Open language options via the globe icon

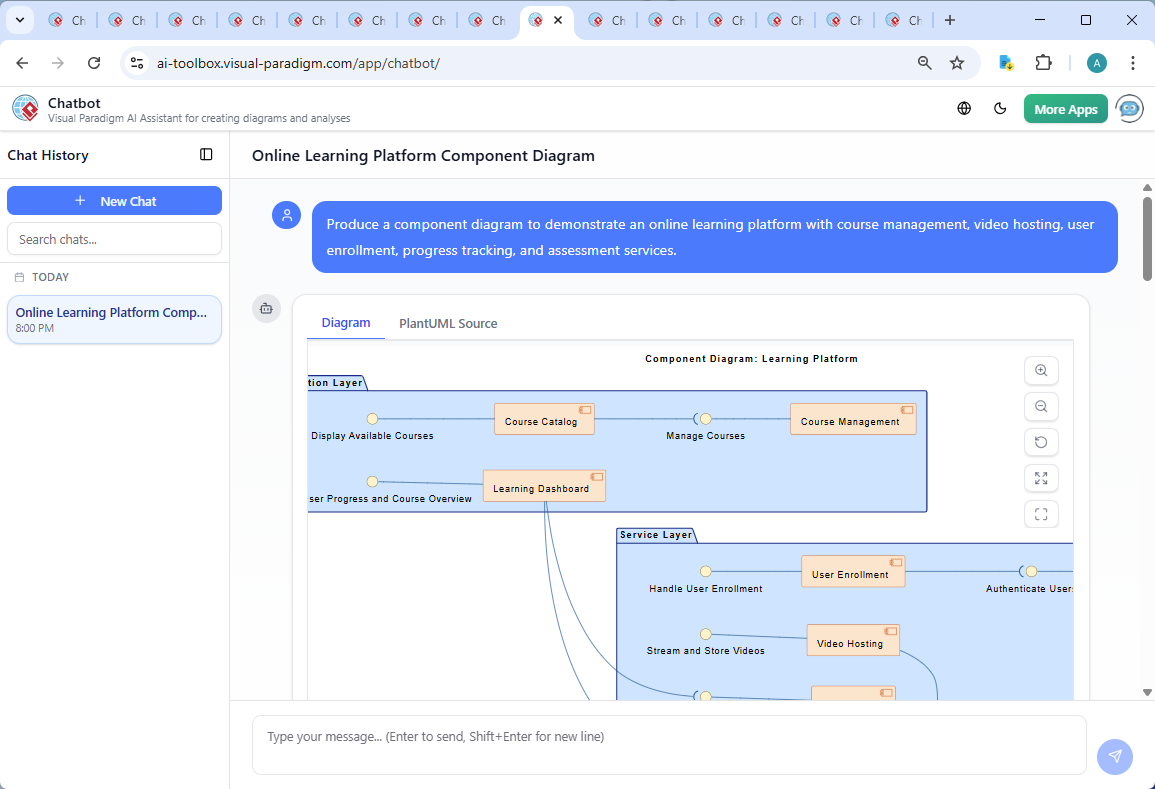tap(964, 108)
